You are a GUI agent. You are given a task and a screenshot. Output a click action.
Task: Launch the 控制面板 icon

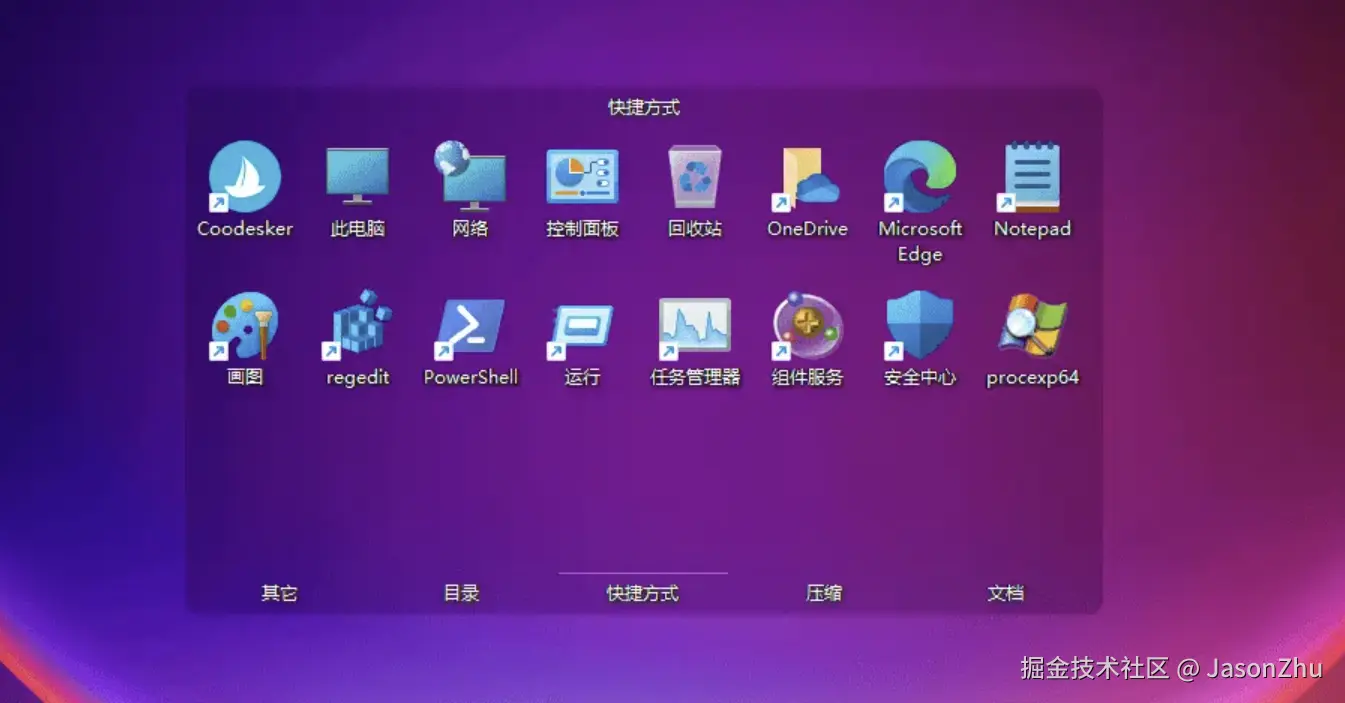582,177
